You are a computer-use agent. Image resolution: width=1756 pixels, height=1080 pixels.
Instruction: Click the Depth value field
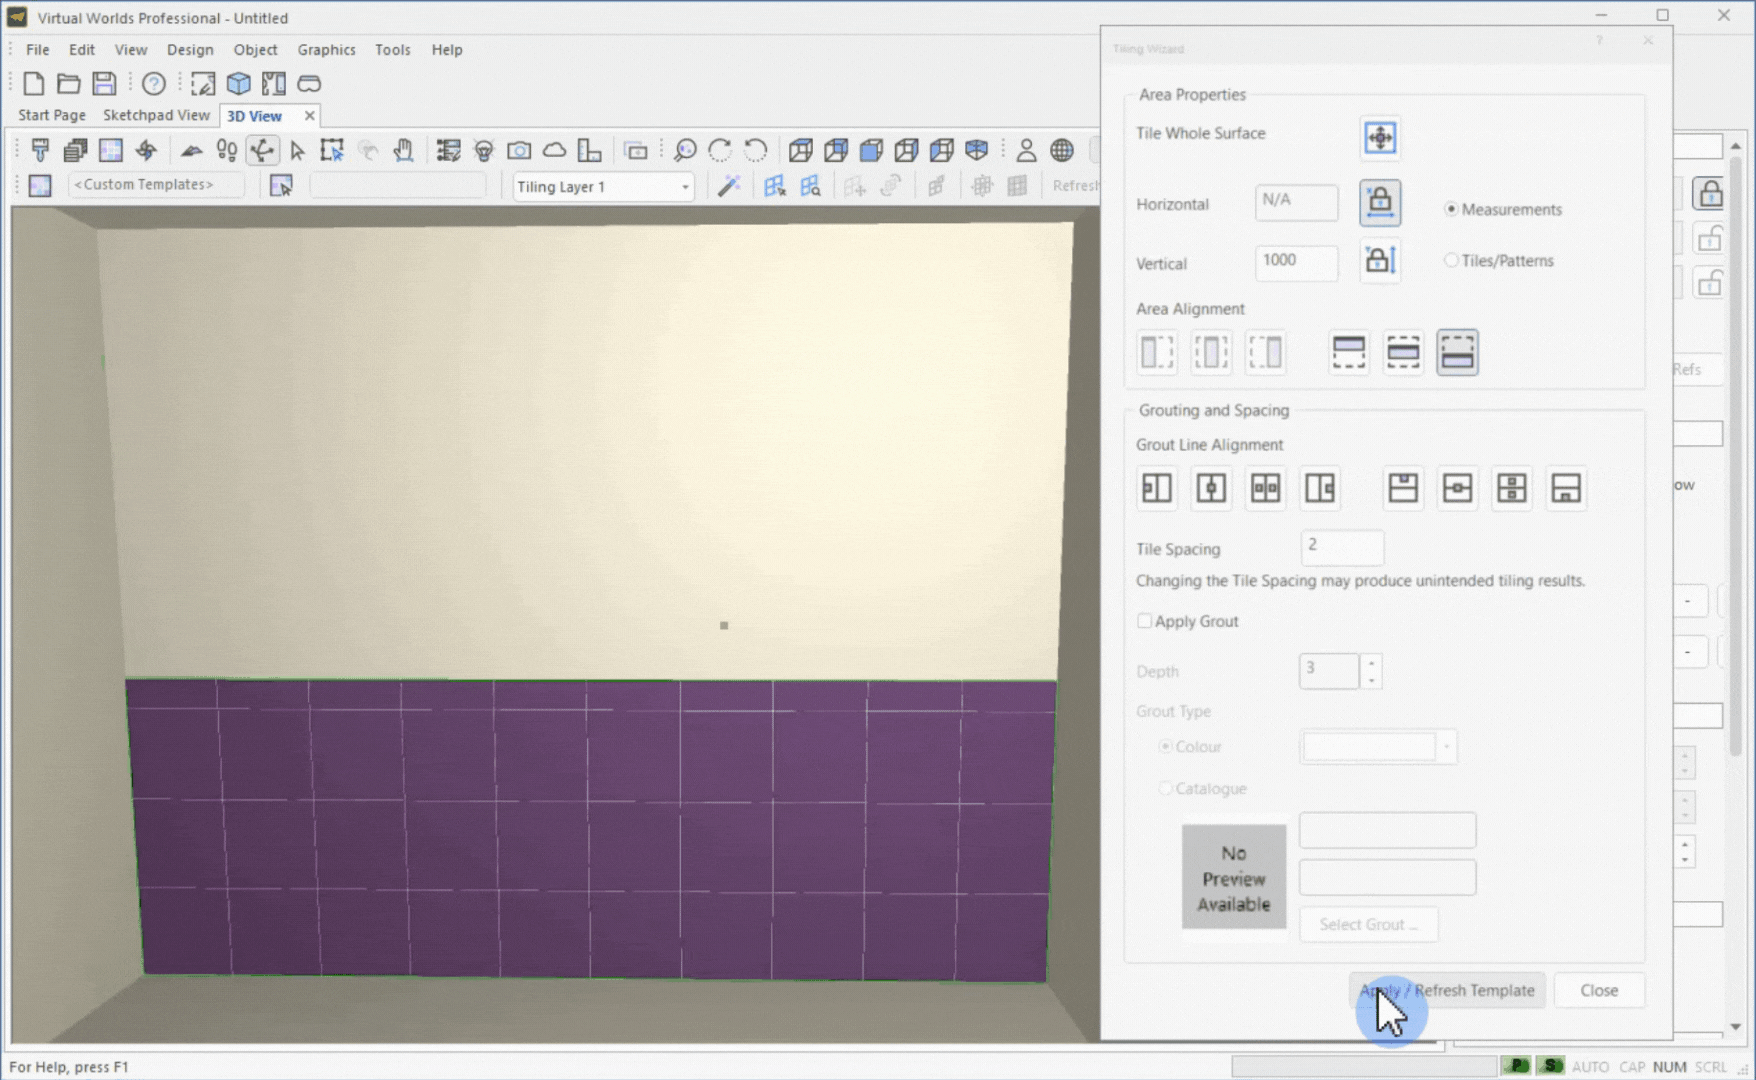(x=1329, y=670)
